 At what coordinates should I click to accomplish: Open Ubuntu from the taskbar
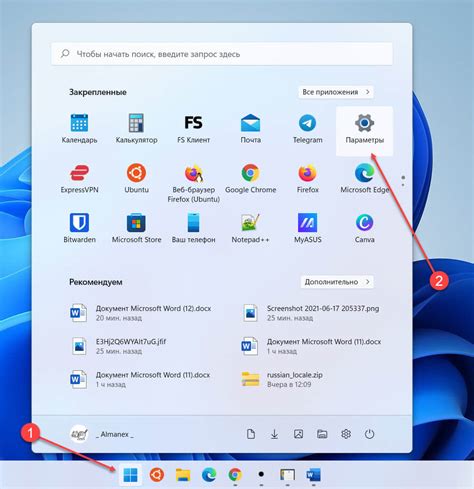pyautogui.click(x=157, y=475)
